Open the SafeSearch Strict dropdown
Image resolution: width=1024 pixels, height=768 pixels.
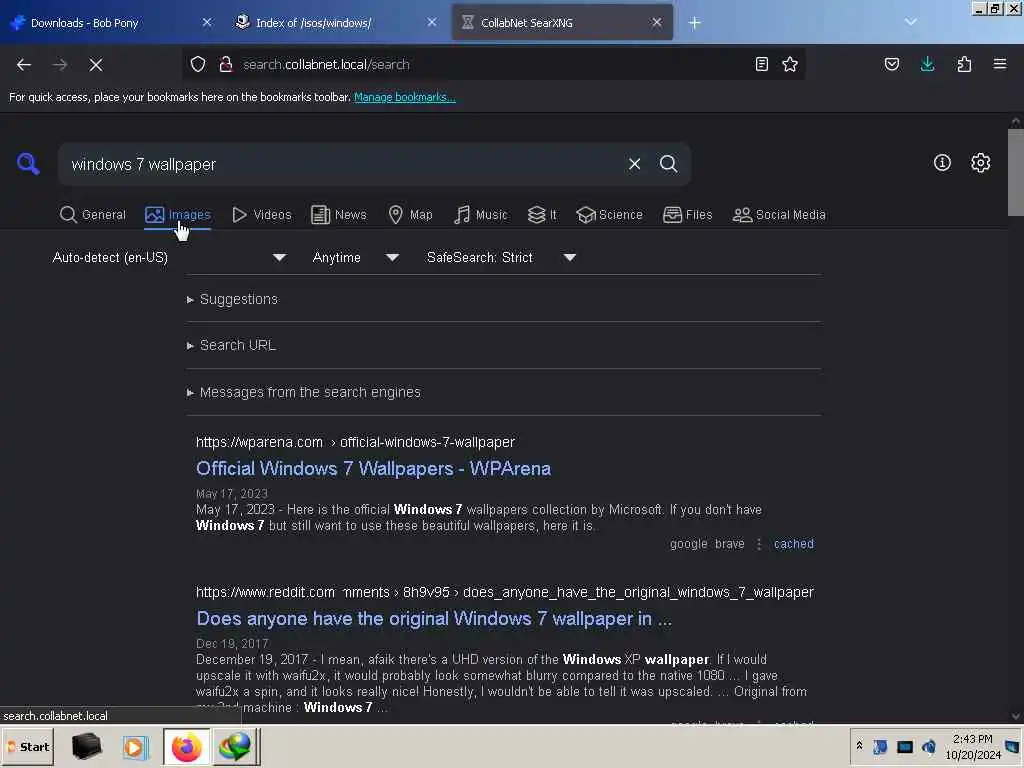pyautogui.click(x=502, y=257)
